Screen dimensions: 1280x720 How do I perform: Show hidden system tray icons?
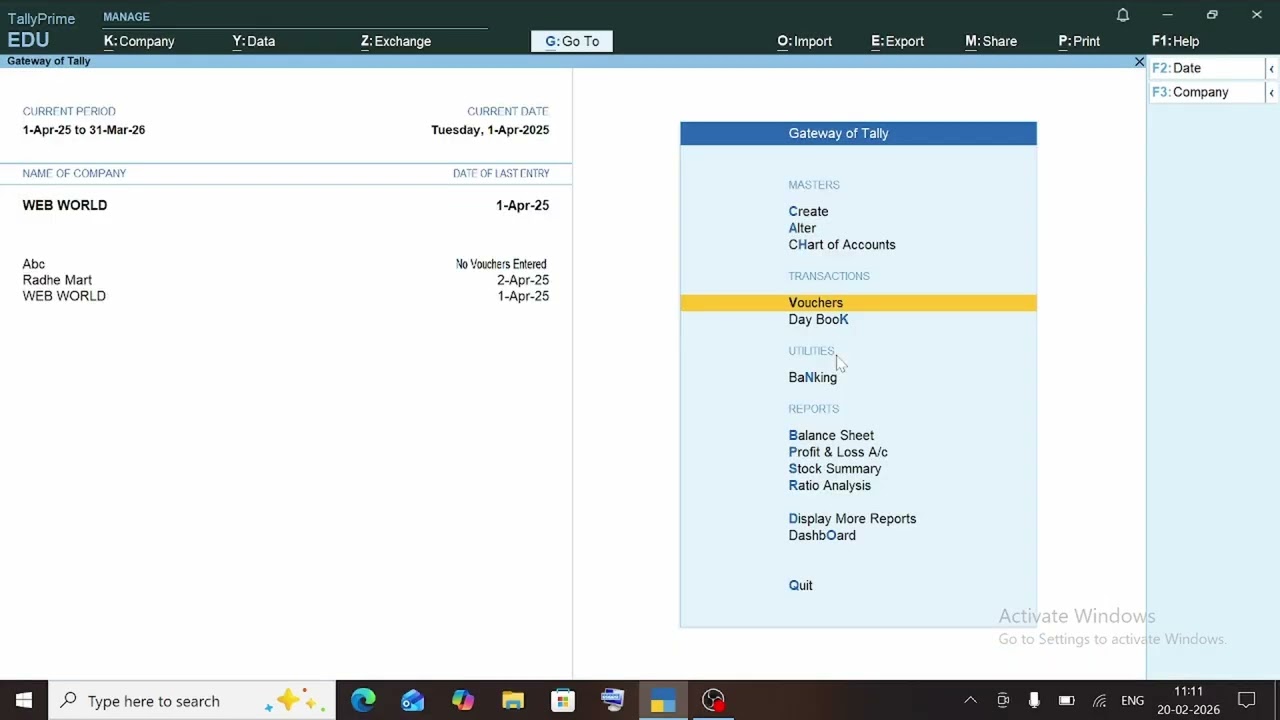coord(970,701)
